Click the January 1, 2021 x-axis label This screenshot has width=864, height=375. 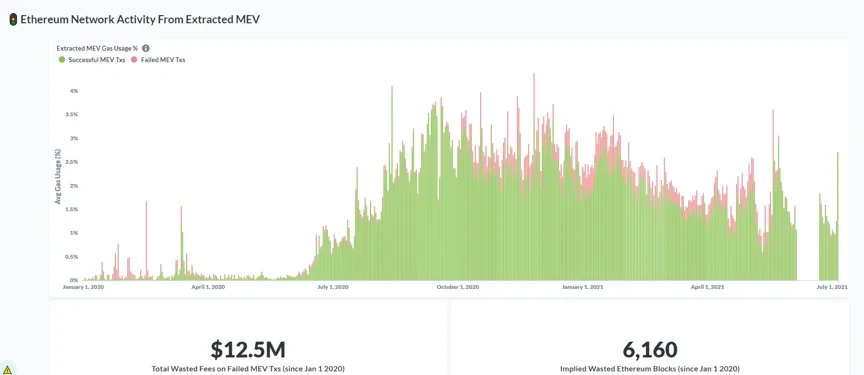(x=582, y=287)
